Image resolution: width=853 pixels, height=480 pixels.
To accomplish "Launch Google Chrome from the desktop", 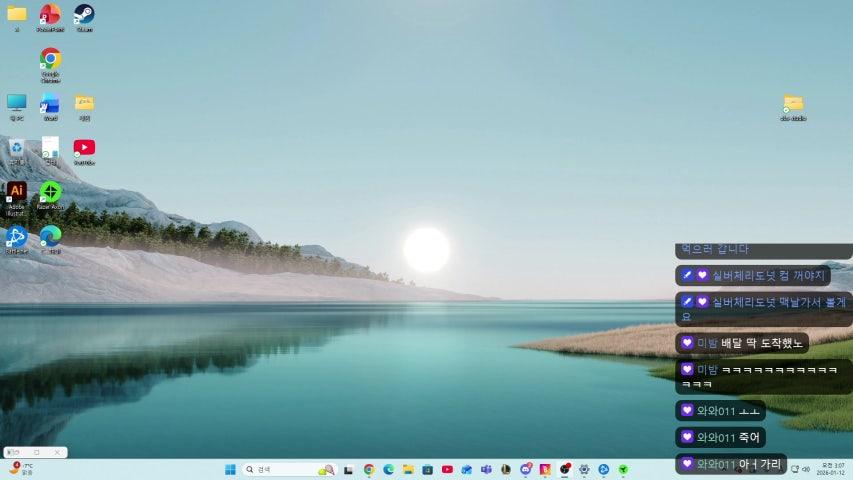I will coord(50,60).
